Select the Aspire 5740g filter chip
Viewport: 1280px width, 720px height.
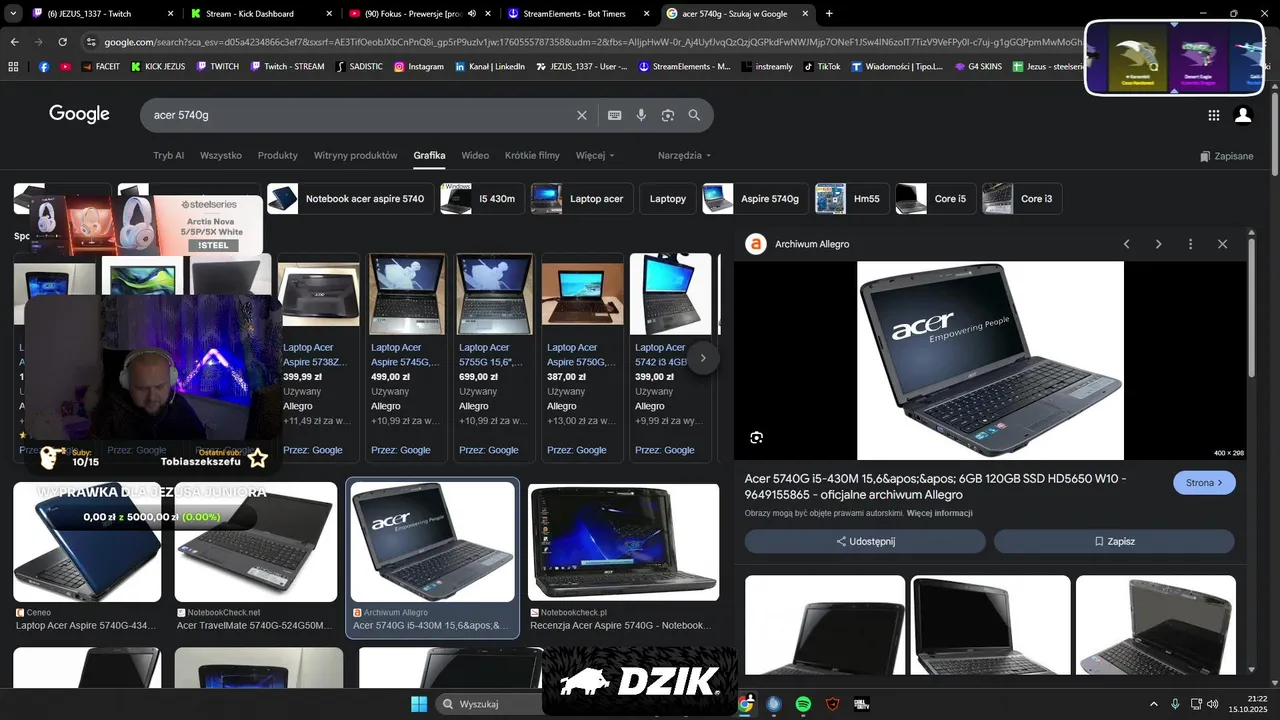pos(755,199)
